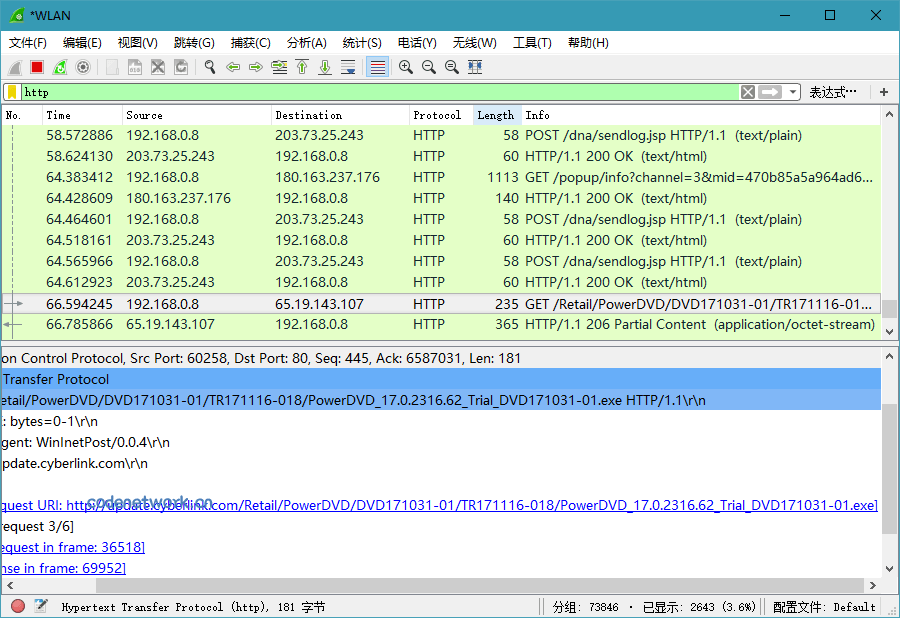The height and width of the screenshot is (618, 900).
Task: Open the filter bookmarks menu
Action: click(x=12, y=91)
